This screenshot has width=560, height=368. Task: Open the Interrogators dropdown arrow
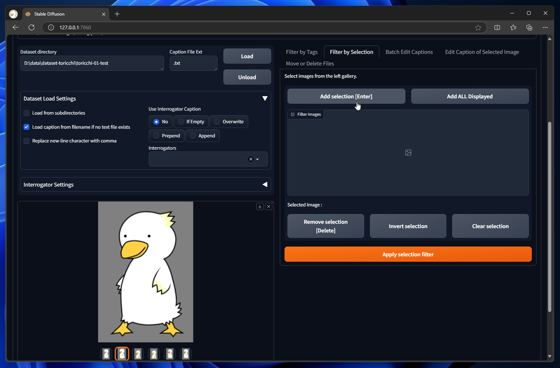pos(258,159)
